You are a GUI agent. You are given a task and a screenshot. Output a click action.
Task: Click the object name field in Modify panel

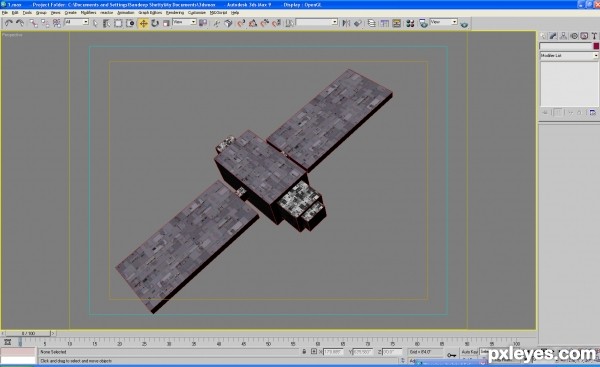click(x=566, y=46)
